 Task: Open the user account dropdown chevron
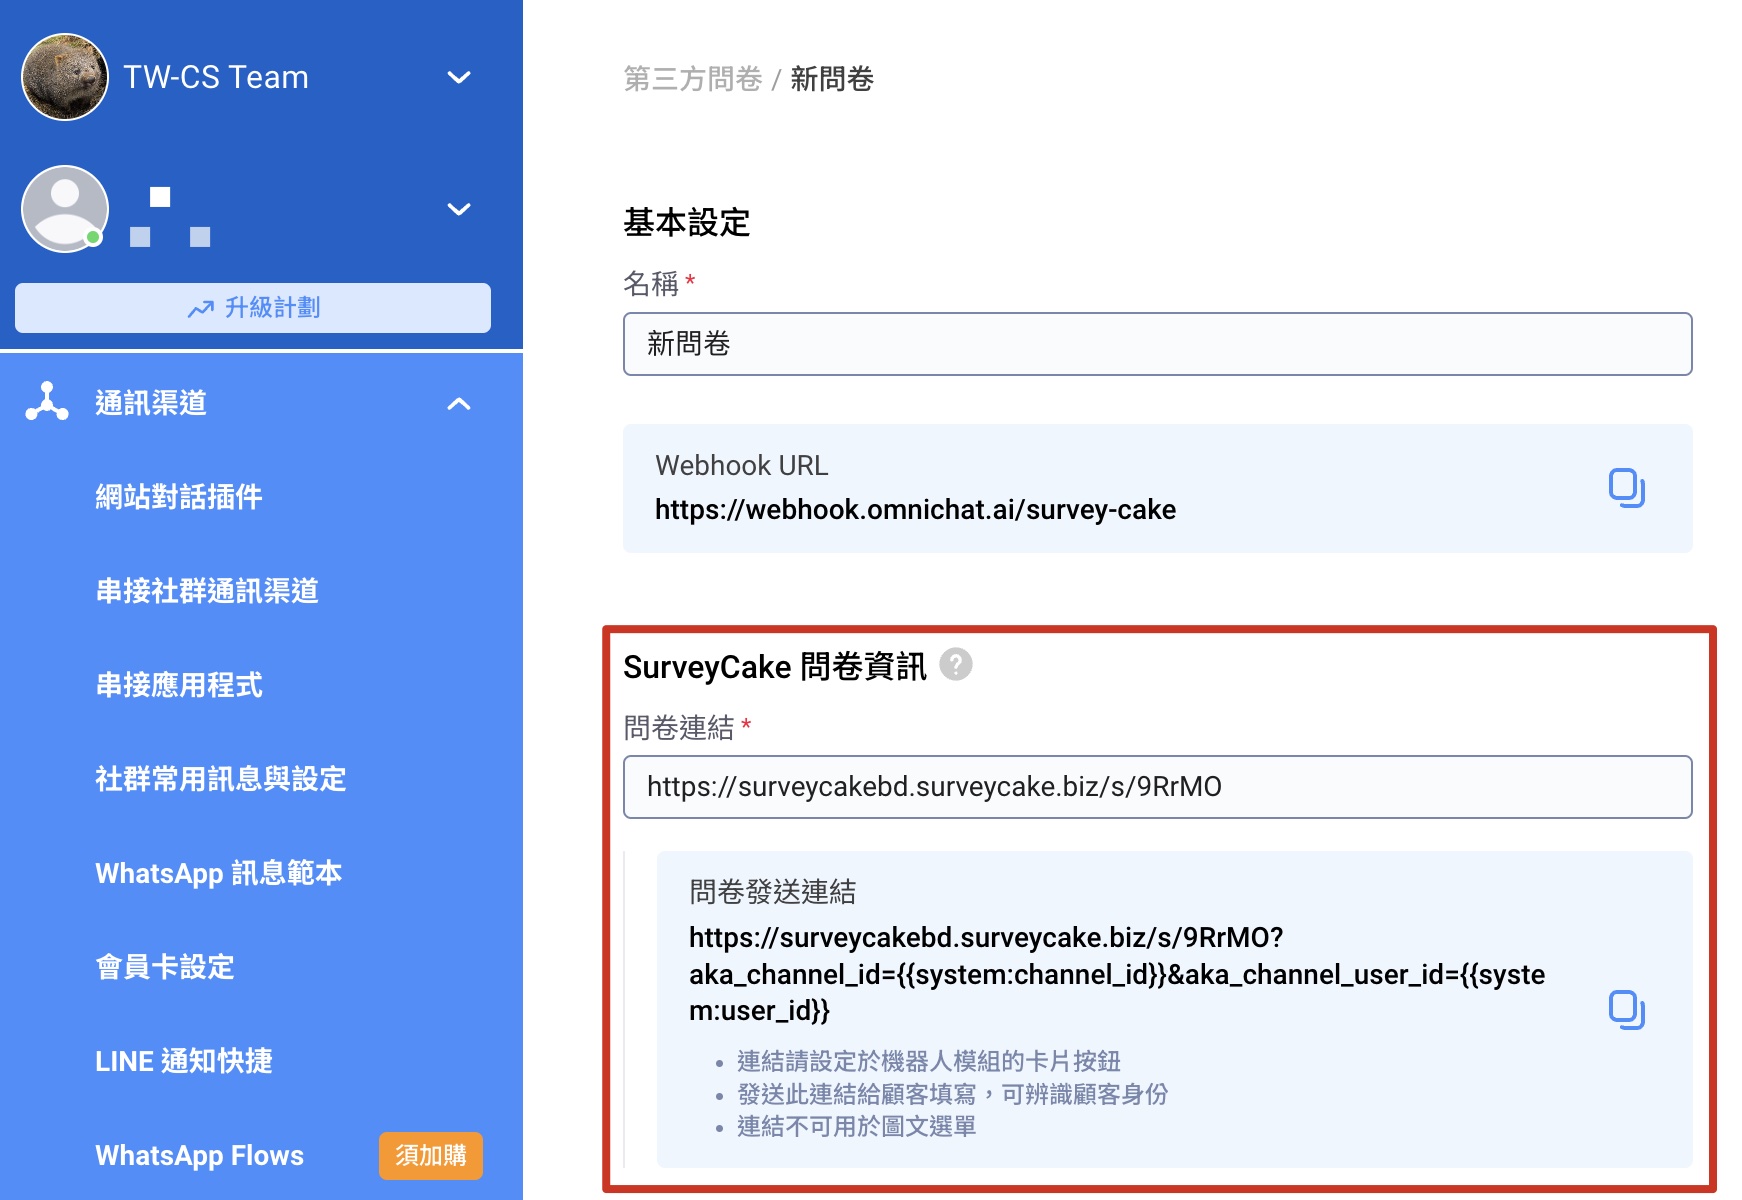[x=459, y=209]
